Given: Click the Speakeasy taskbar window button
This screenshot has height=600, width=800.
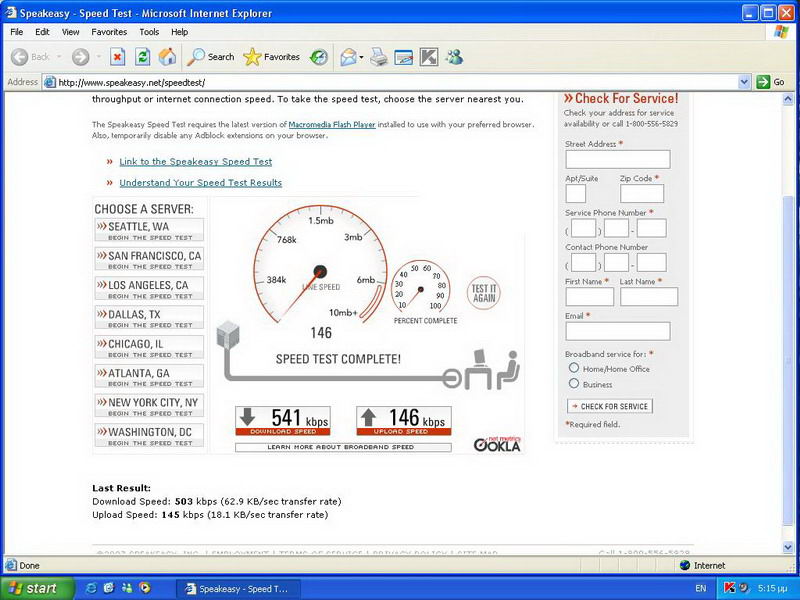Looking at the screenshot, I should pos(238,589).
